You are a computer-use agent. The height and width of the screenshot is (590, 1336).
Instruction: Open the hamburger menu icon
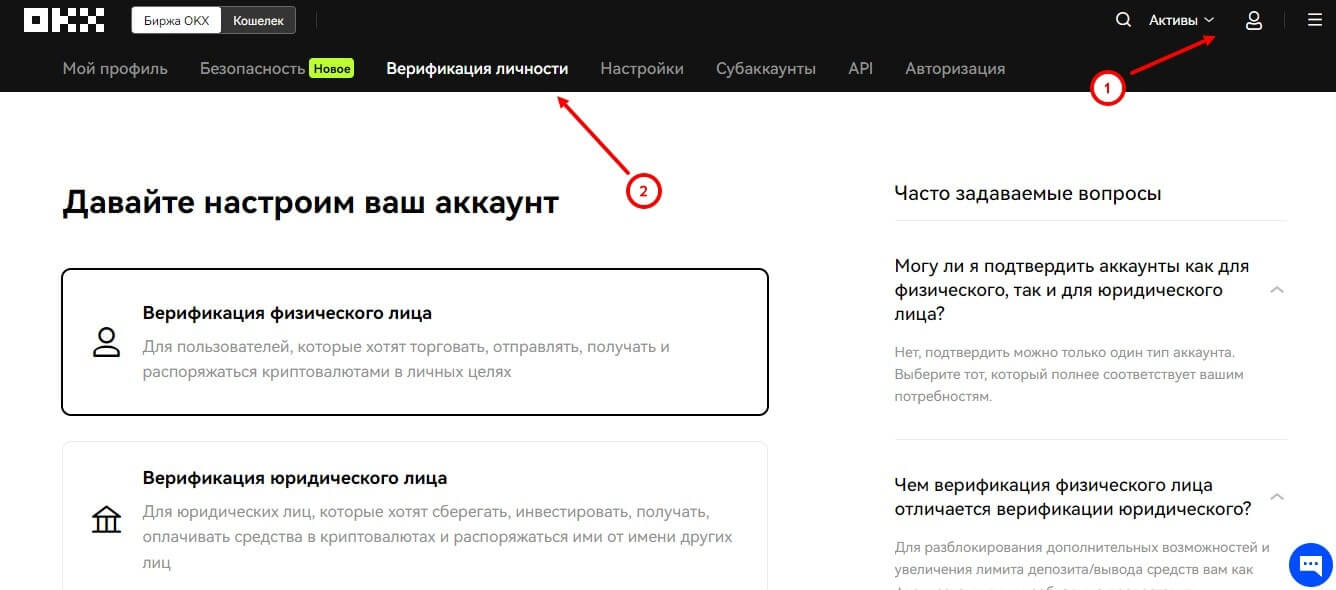click(x=1314, y=20)
